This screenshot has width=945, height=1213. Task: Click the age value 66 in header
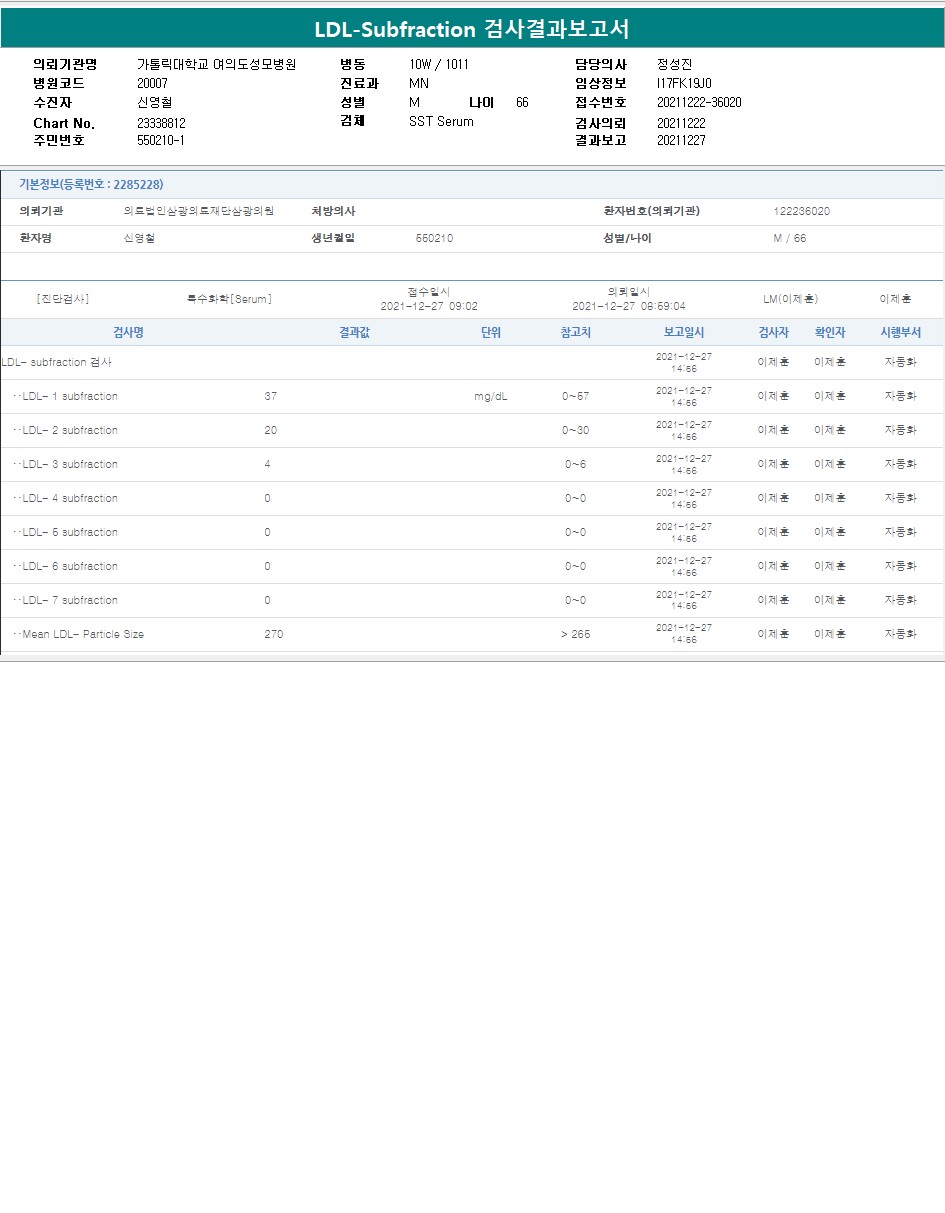pos(522,102)
